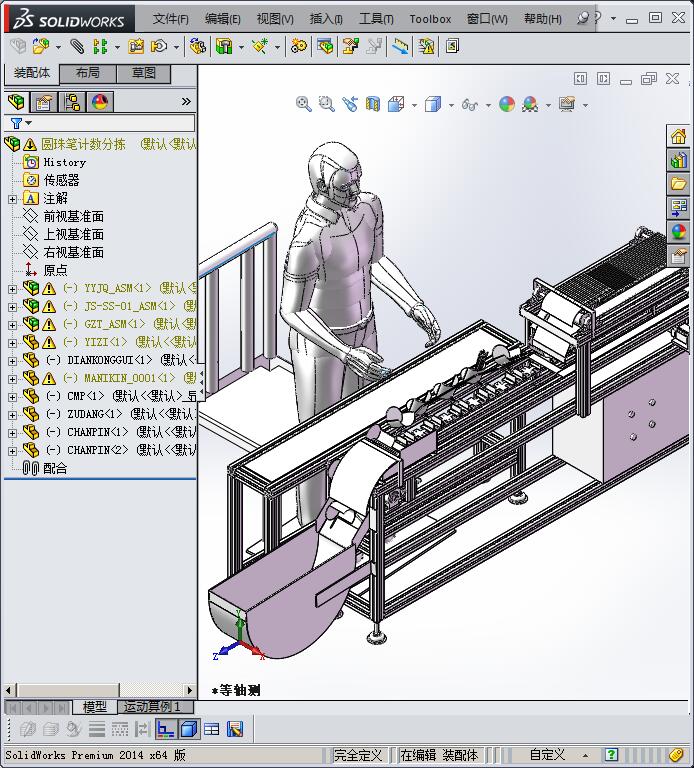The image size is (694, 768).
Task: Click the Assembly Features icon
Action: point(224,47)
